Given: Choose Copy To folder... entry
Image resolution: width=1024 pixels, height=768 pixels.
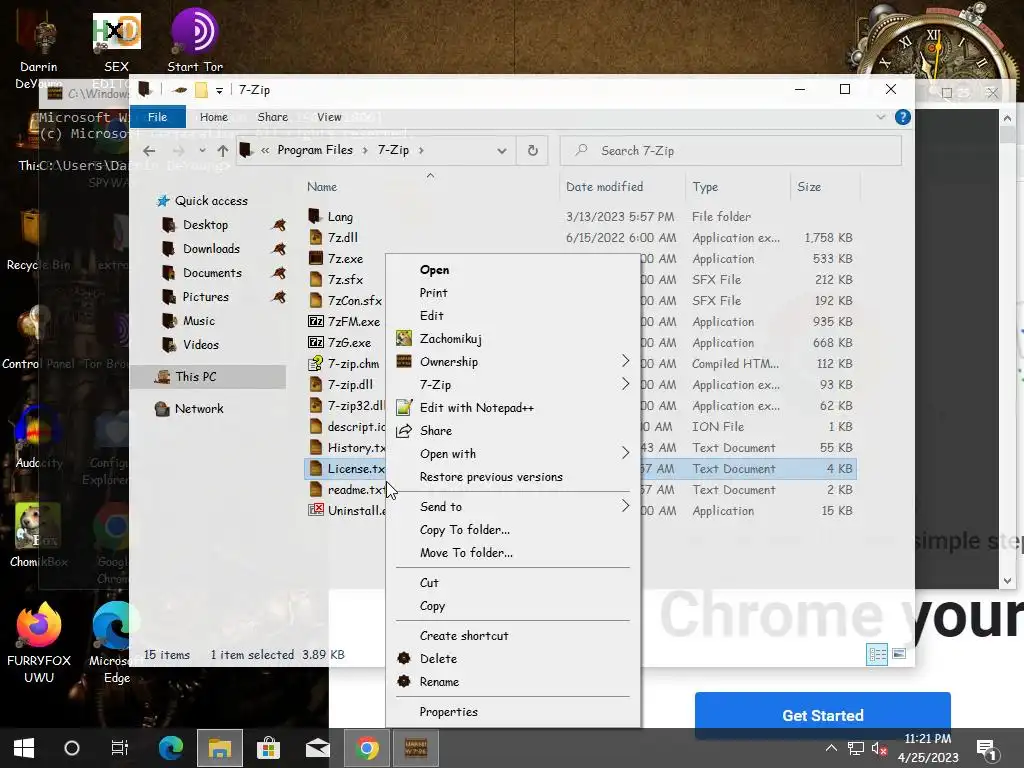Looking at the screenshot, I should pyautogui.click(x=465, y=530).
